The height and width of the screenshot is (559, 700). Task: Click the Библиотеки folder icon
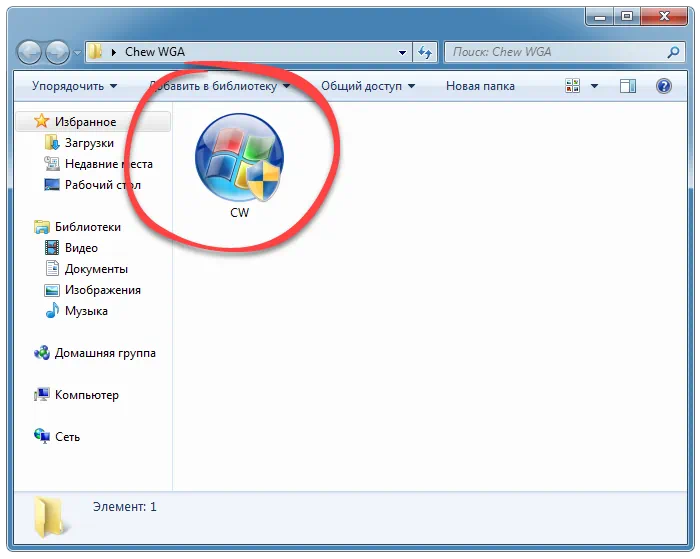click(42, 227)
